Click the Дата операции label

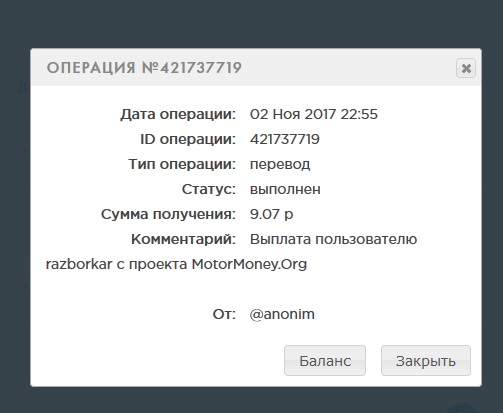click(178, 114)
